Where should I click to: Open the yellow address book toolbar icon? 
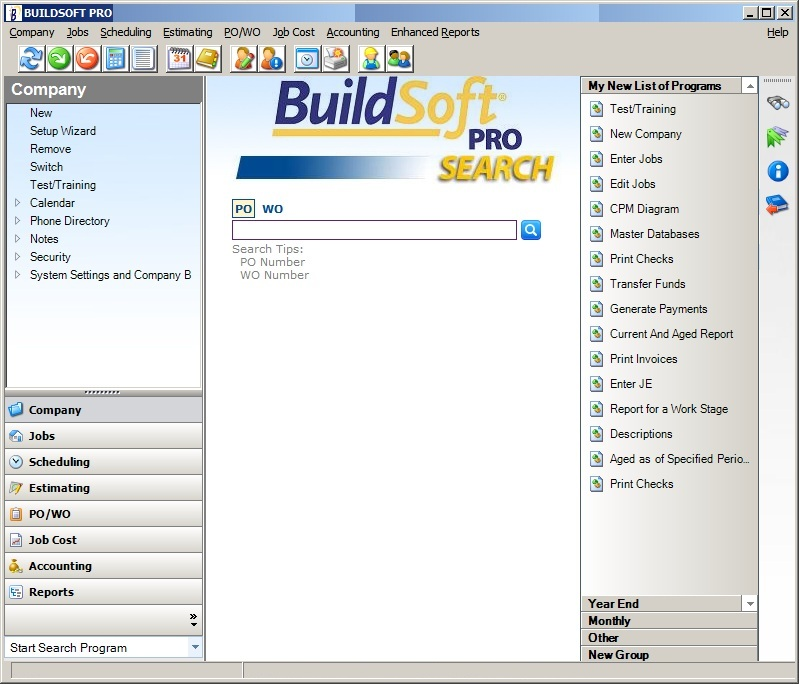coord(207,59)
